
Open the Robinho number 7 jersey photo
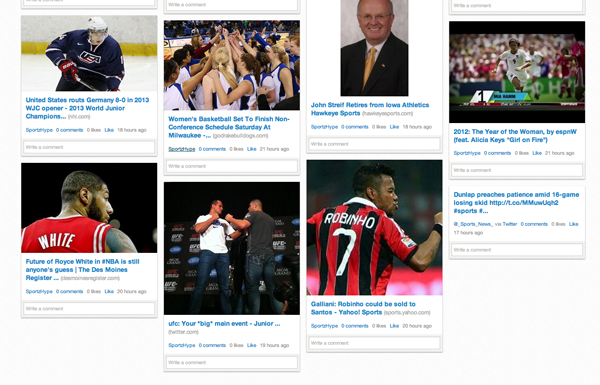click(x=374, y=228)
